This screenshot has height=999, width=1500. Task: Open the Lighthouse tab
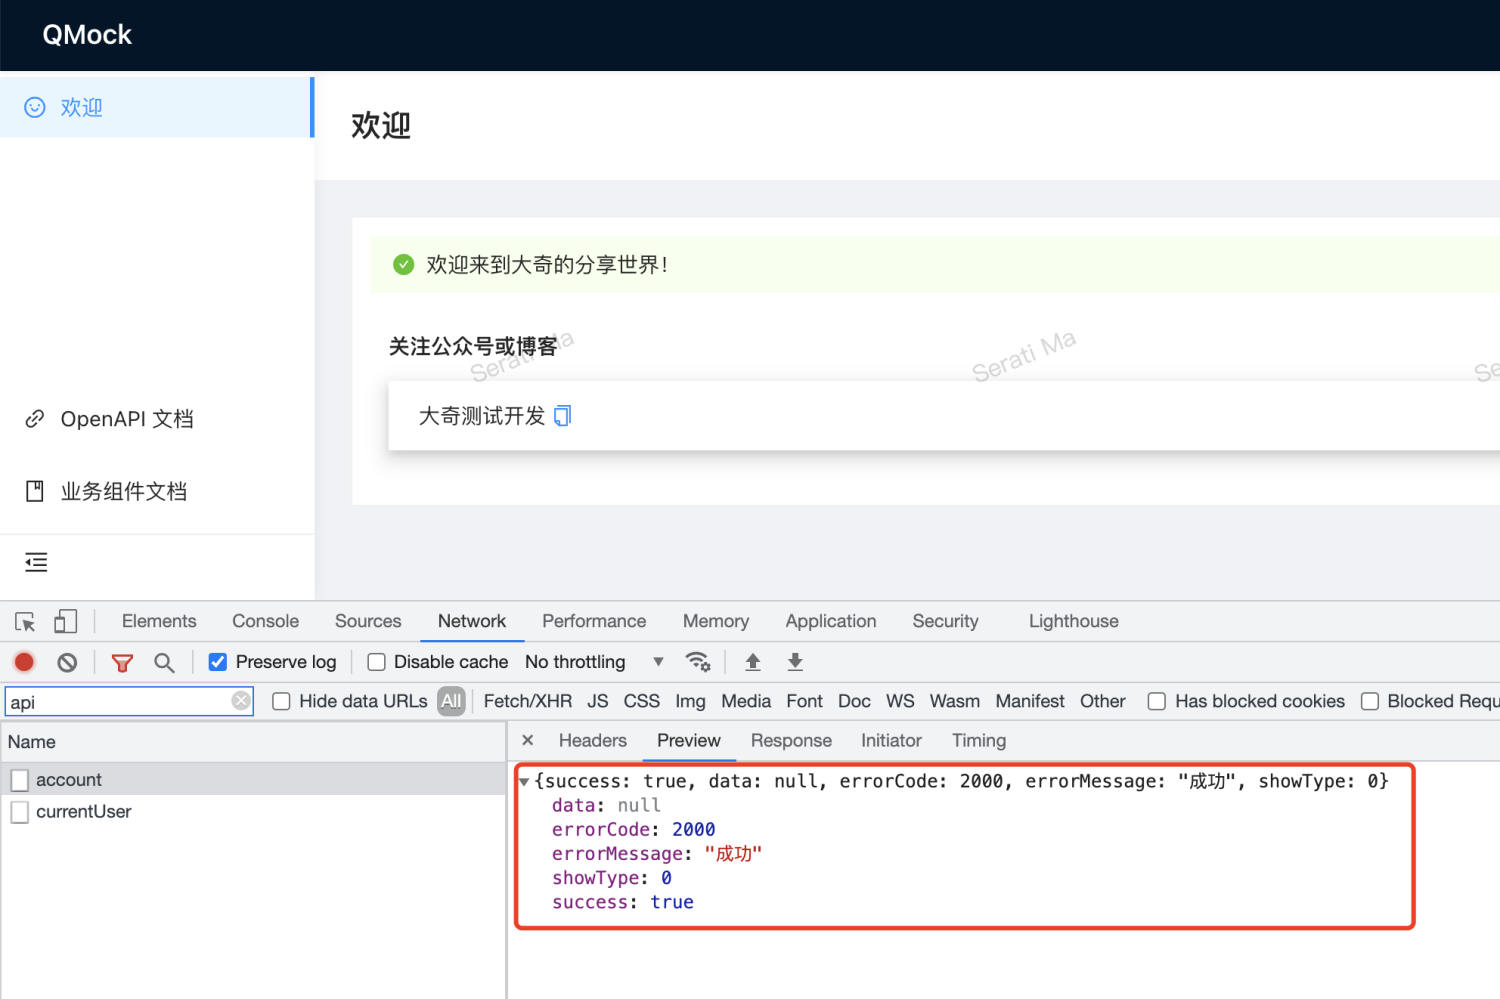1074,621
